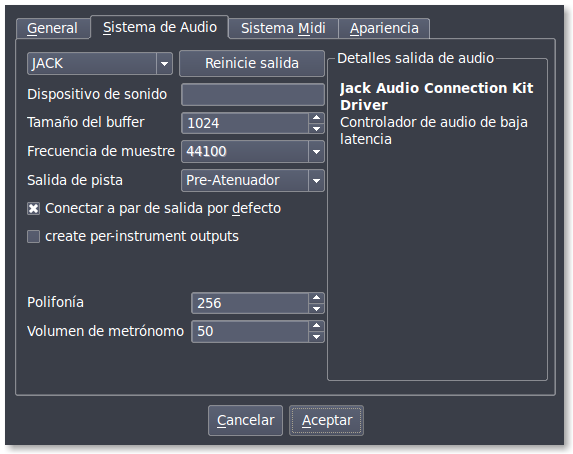Image resolution: width=573 pixels, height=454 pixels.
Task: Select the Sistema de Audio tab
Action: click(x=160, y=27)
